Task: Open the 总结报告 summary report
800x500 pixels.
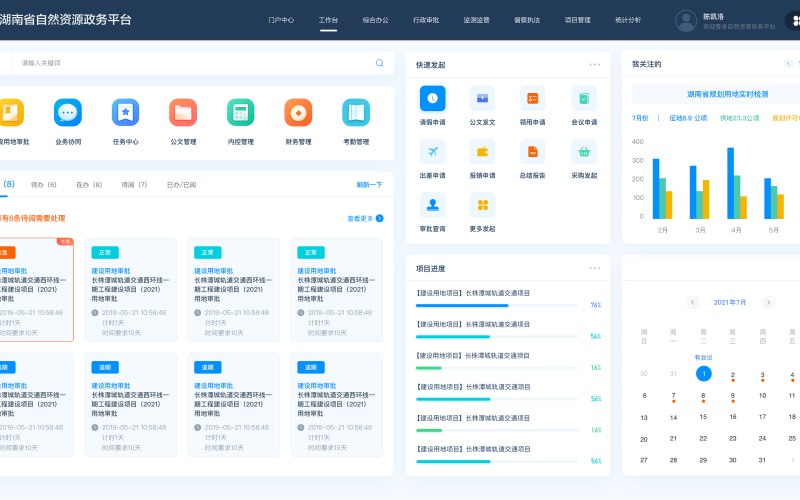Action: (x=533, y=152)
